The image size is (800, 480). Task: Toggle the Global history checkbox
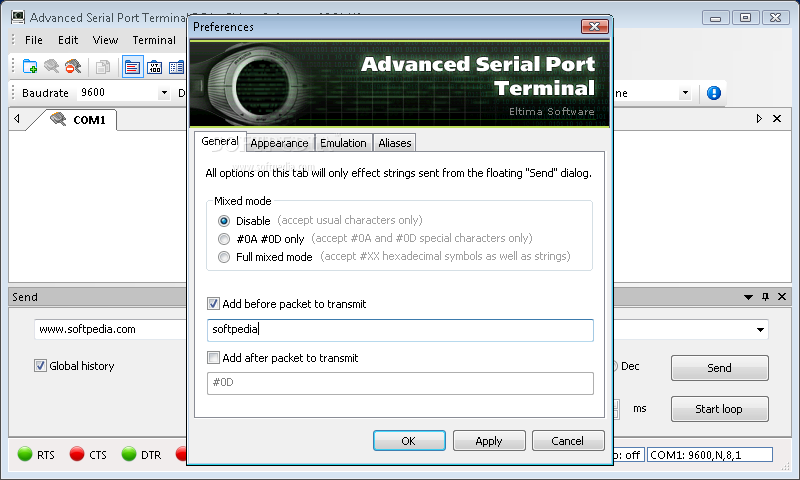pyautogui.click(x=40, y=366)
